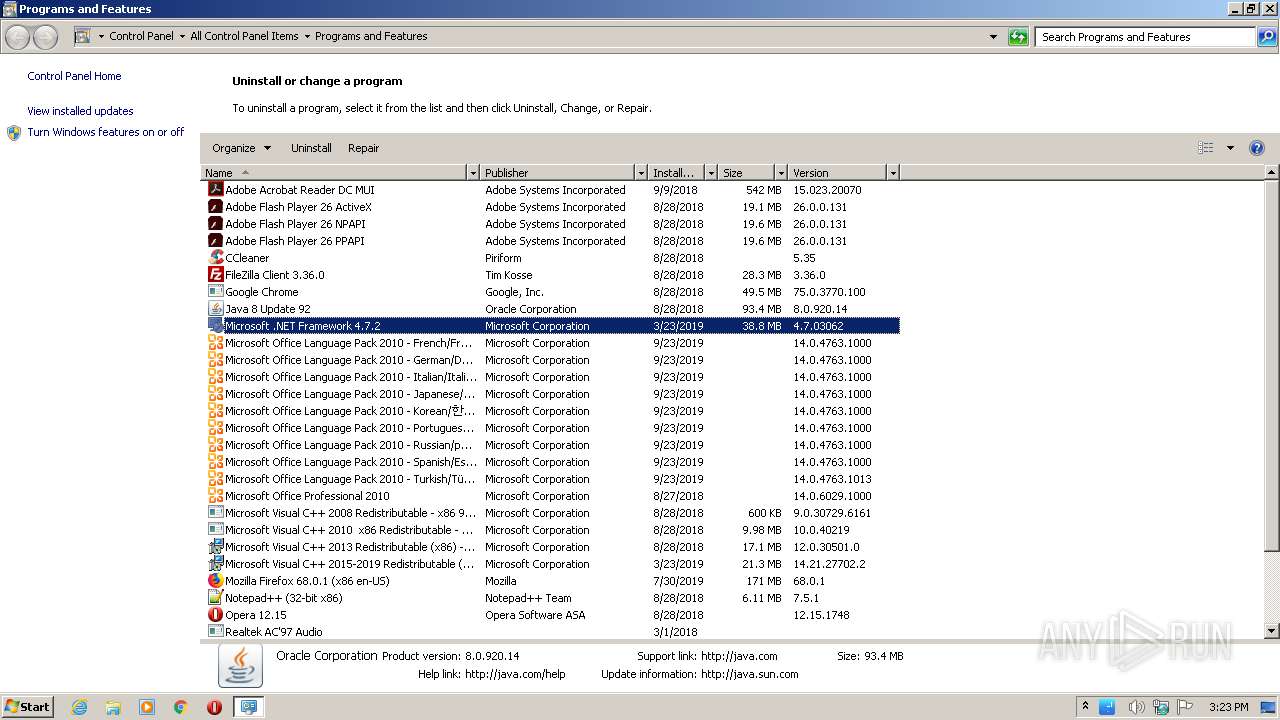This screenshot has width=1280, height=720.
Task: Sort by the Version column header
Action: coord(837,173)
